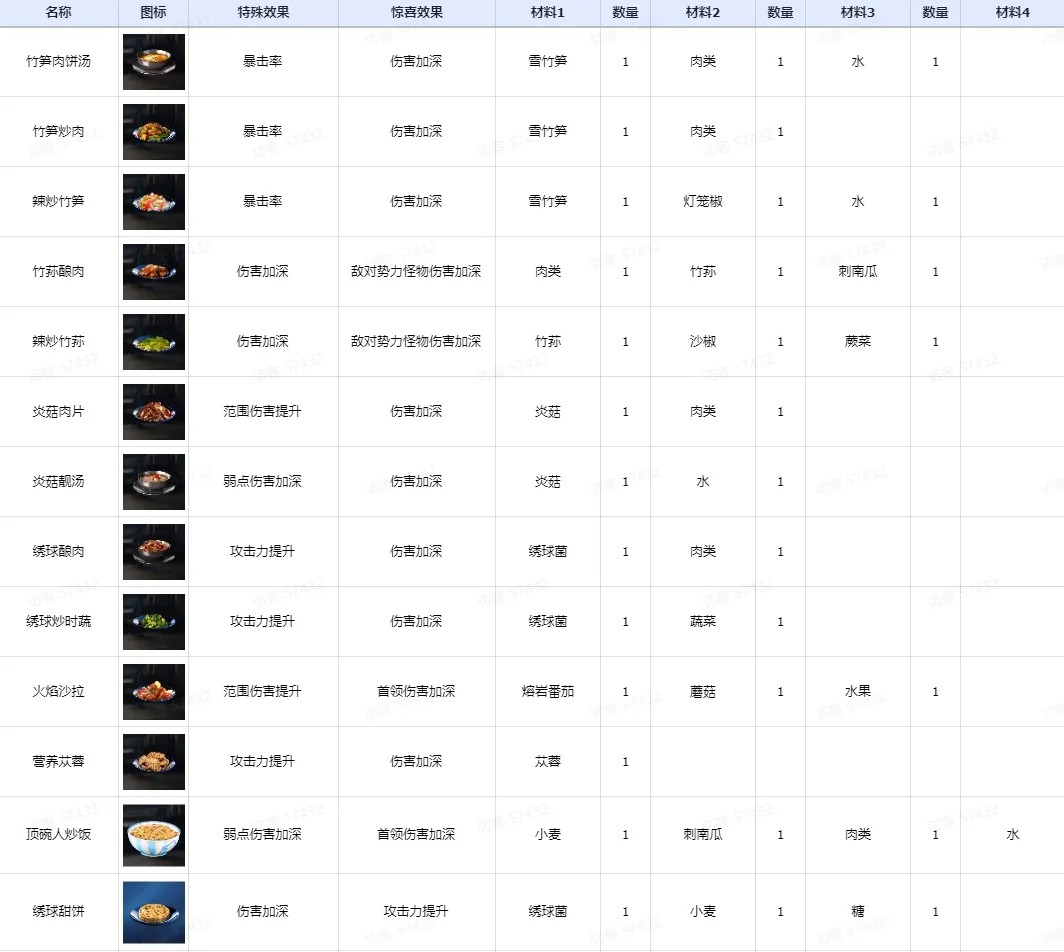This screenshot has height=952, width=1064.
Task: Click 绣球菌 in the 绣球酿肉 row
Action: 548,551
